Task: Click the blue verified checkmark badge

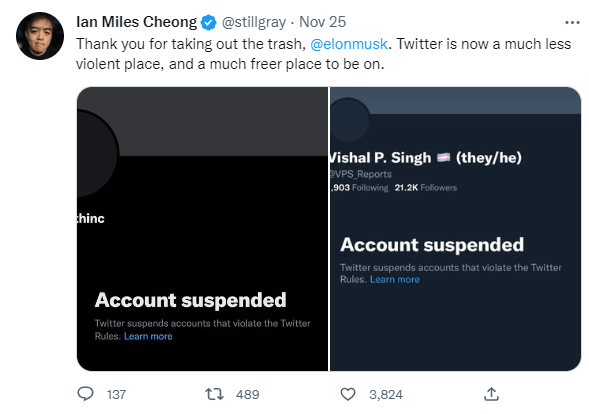Action: [208, 23]
